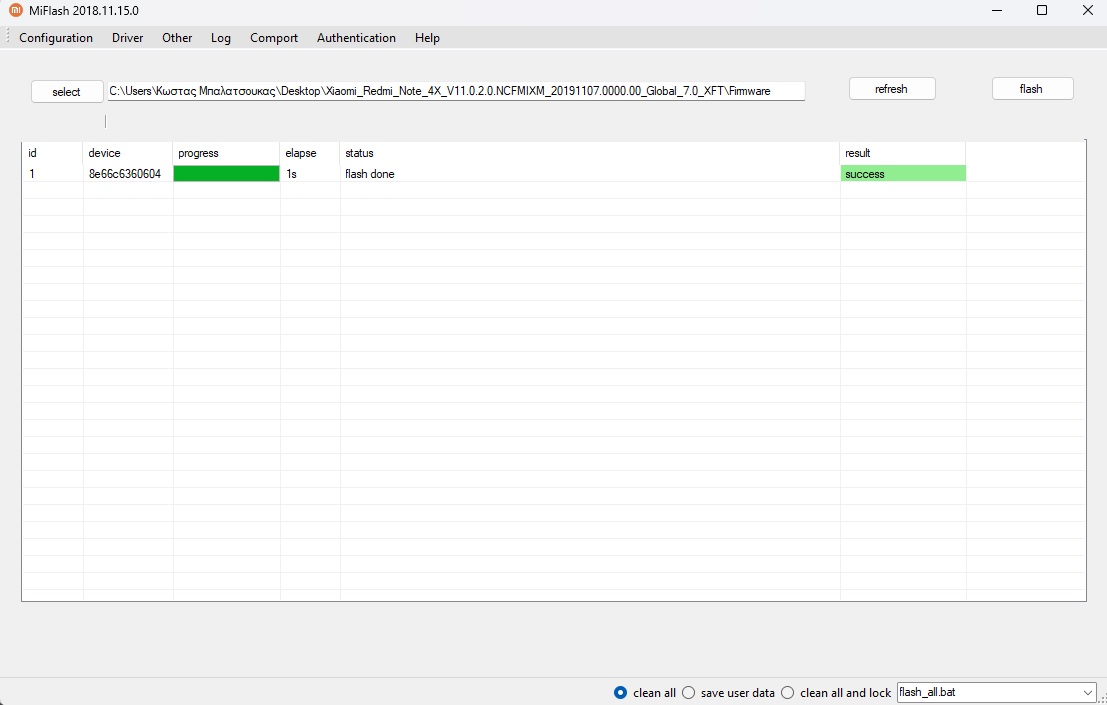
Task: Click the select button
Action: 67,92
